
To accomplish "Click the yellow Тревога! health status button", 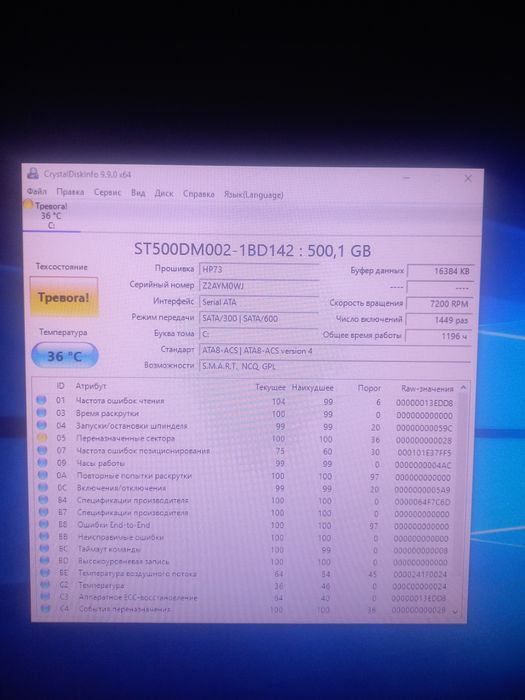I will [x=64, y=297].
